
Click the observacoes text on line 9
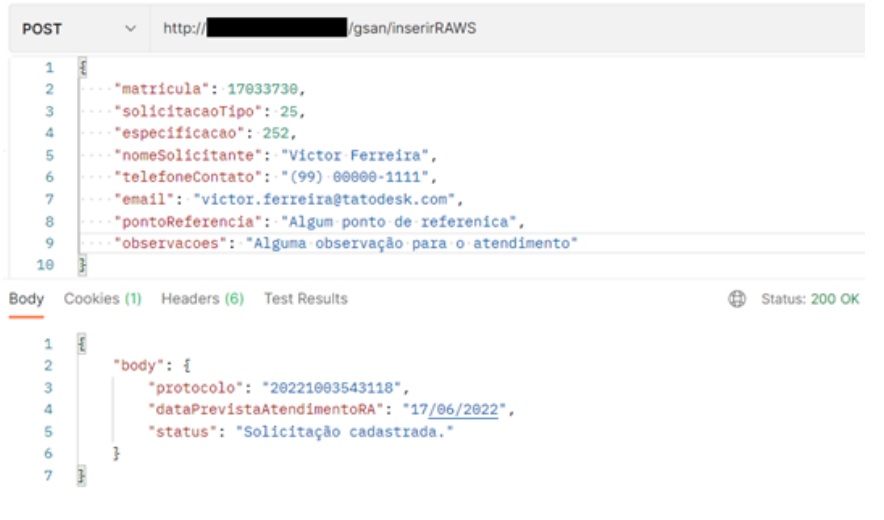pos(411,243)
